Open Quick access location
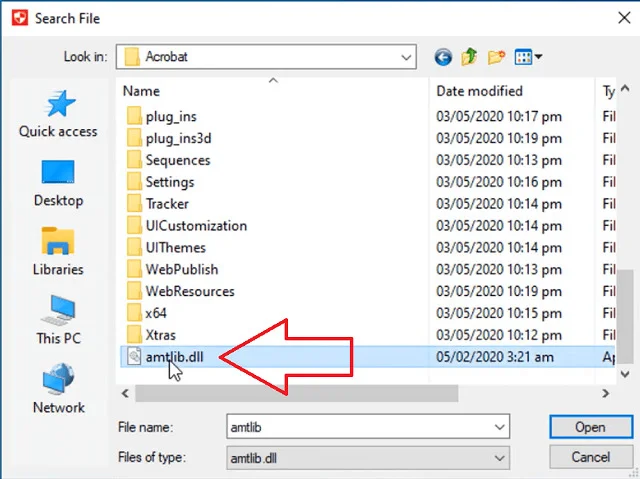This screenshot has height=479, width=640. 58,114
